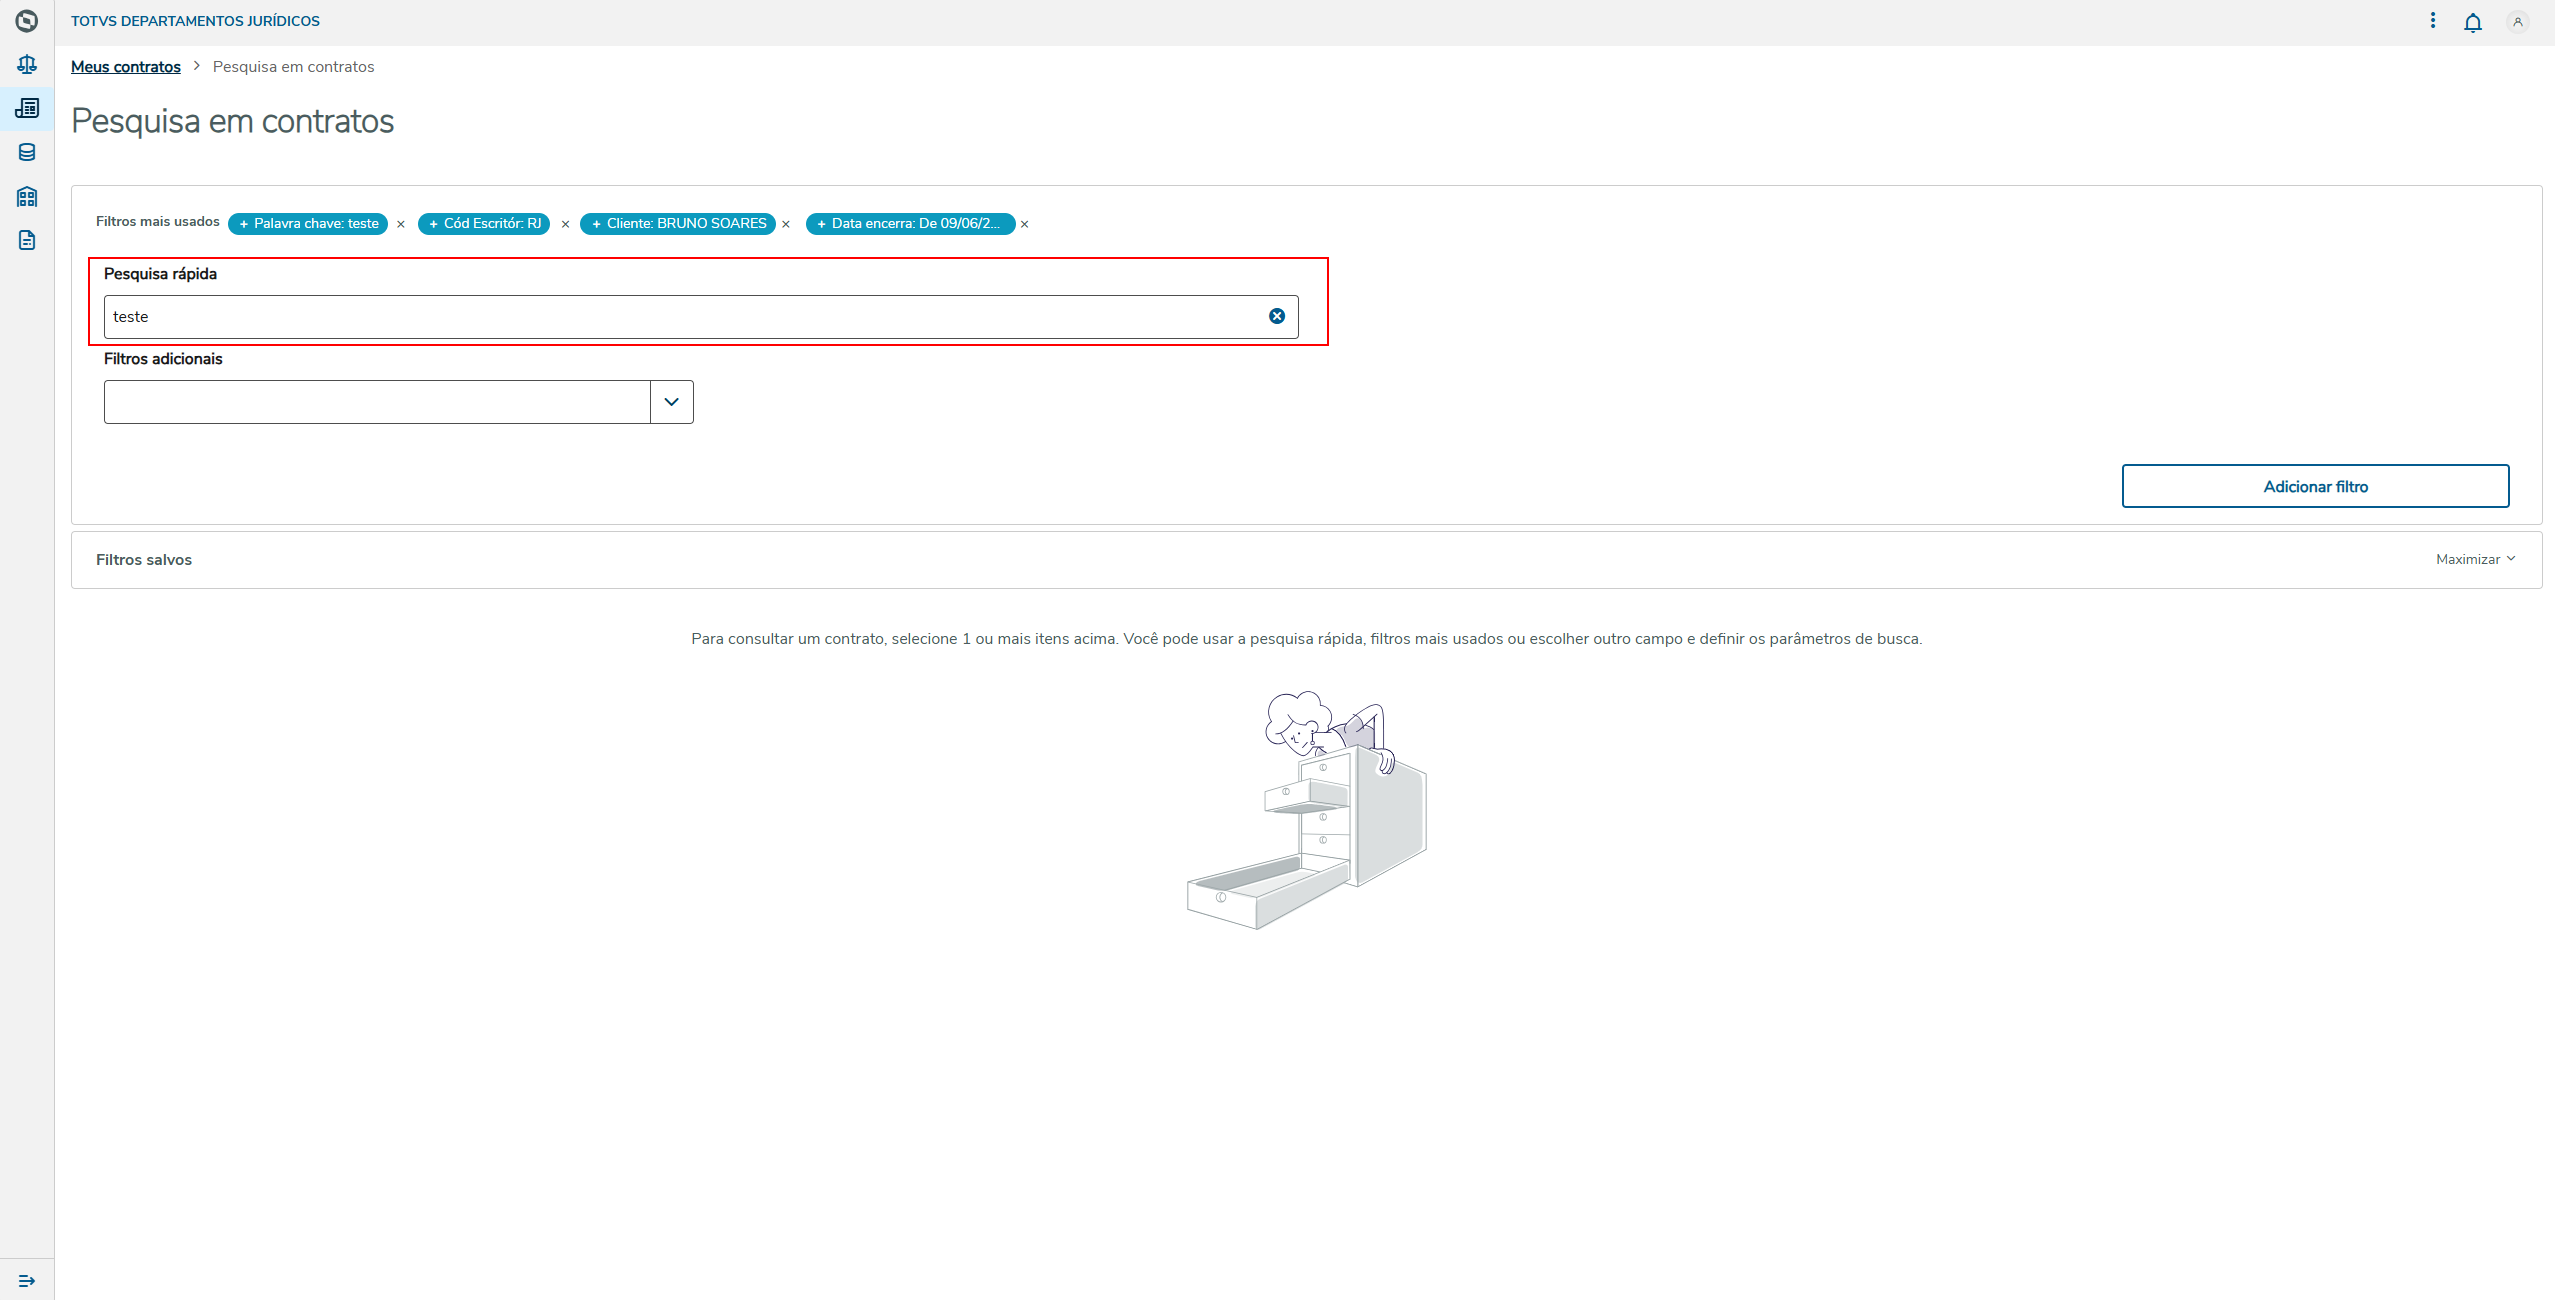This screenshot has width=2555, height=1300.
Task: Select the contracts sidebar icon
Action: coord(27,108)
